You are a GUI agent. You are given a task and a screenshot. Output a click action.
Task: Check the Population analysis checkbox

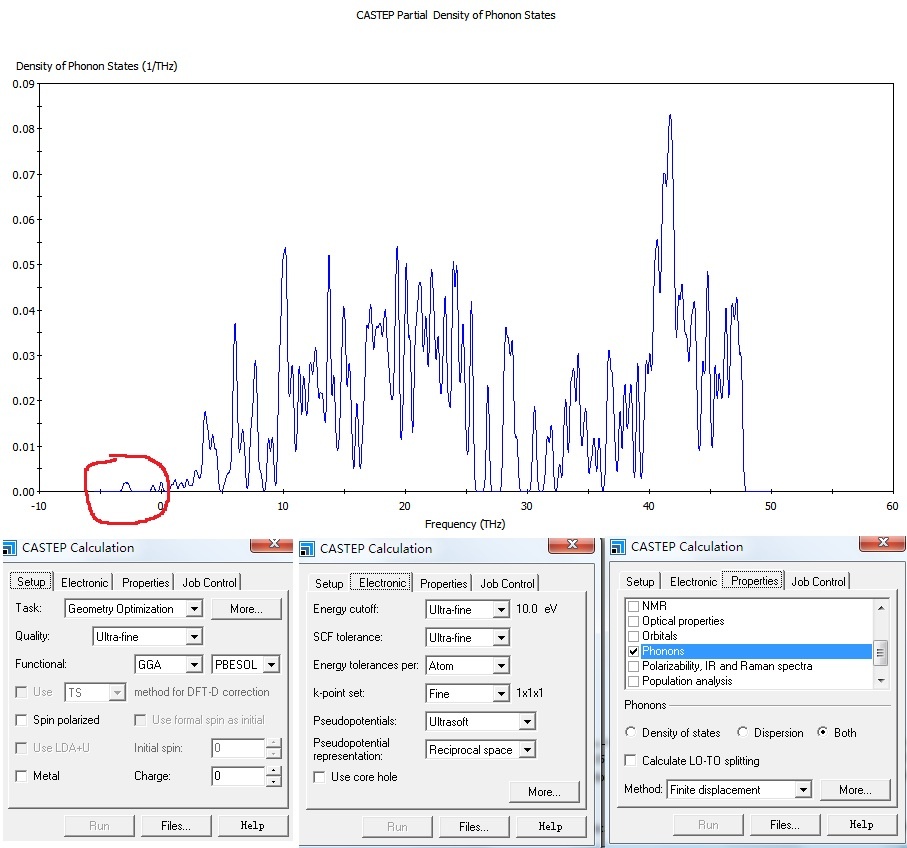(633, 681)
